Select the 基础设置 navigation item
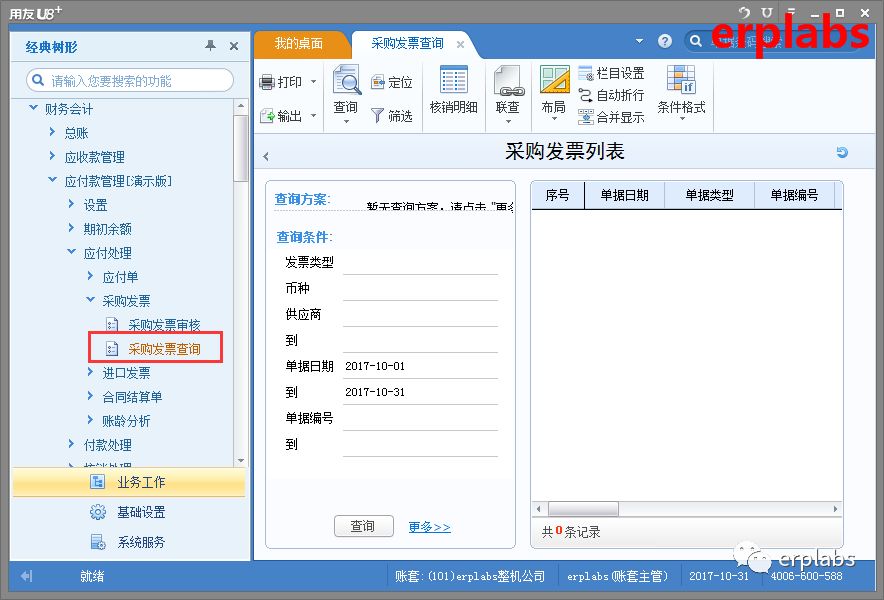The image size is (884, 600). (x=129, y=512)
